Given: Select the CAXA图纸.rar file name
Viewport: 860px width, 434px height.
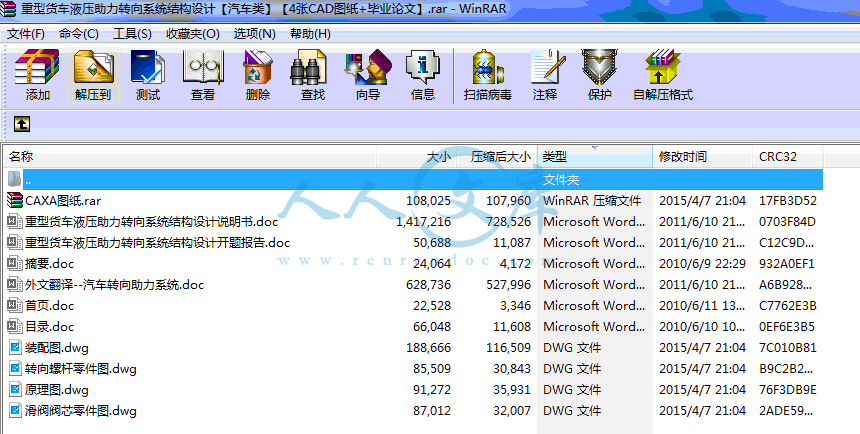Looking at the screenshot, I should [x=63, y=201].
